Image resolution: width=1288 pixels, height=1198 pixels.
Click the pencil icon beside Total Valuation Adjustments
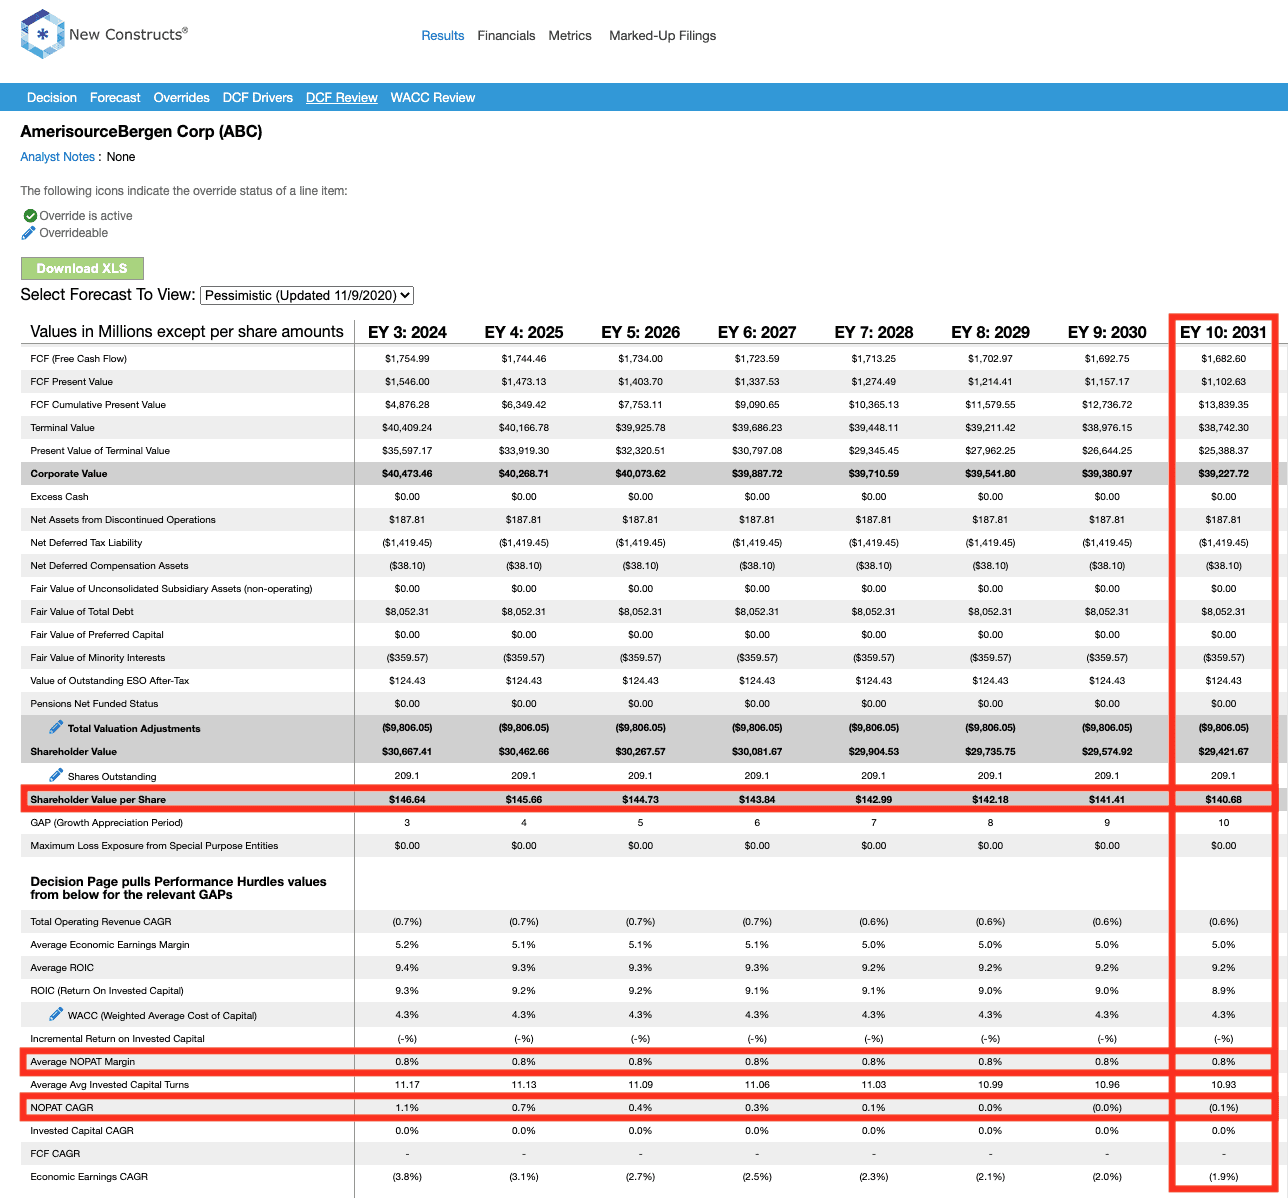56,727
